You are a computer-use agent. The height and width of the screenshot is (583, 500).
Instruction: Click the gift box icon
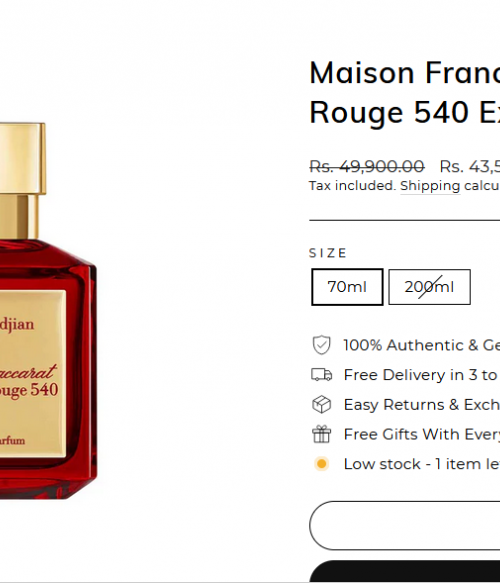(x=322, y=434)
